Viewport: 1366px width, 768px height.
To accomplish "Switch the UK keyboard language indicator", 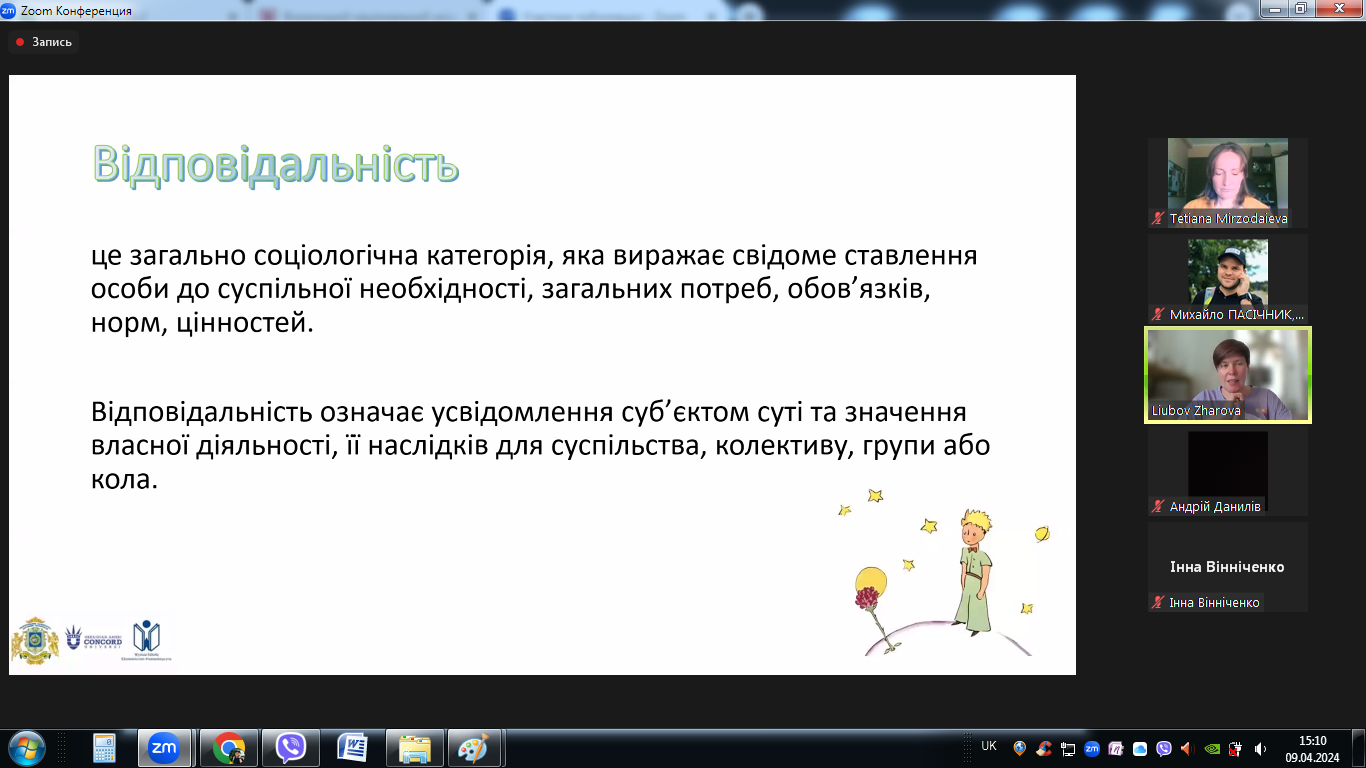I will click(x=987, y=747).
